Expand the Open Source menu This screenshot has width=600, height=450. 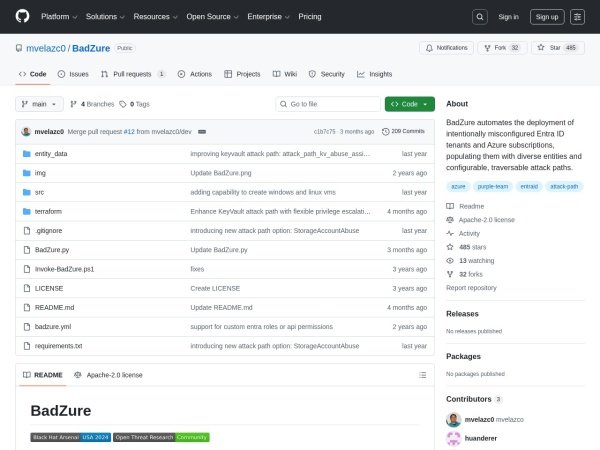point(212,17)
